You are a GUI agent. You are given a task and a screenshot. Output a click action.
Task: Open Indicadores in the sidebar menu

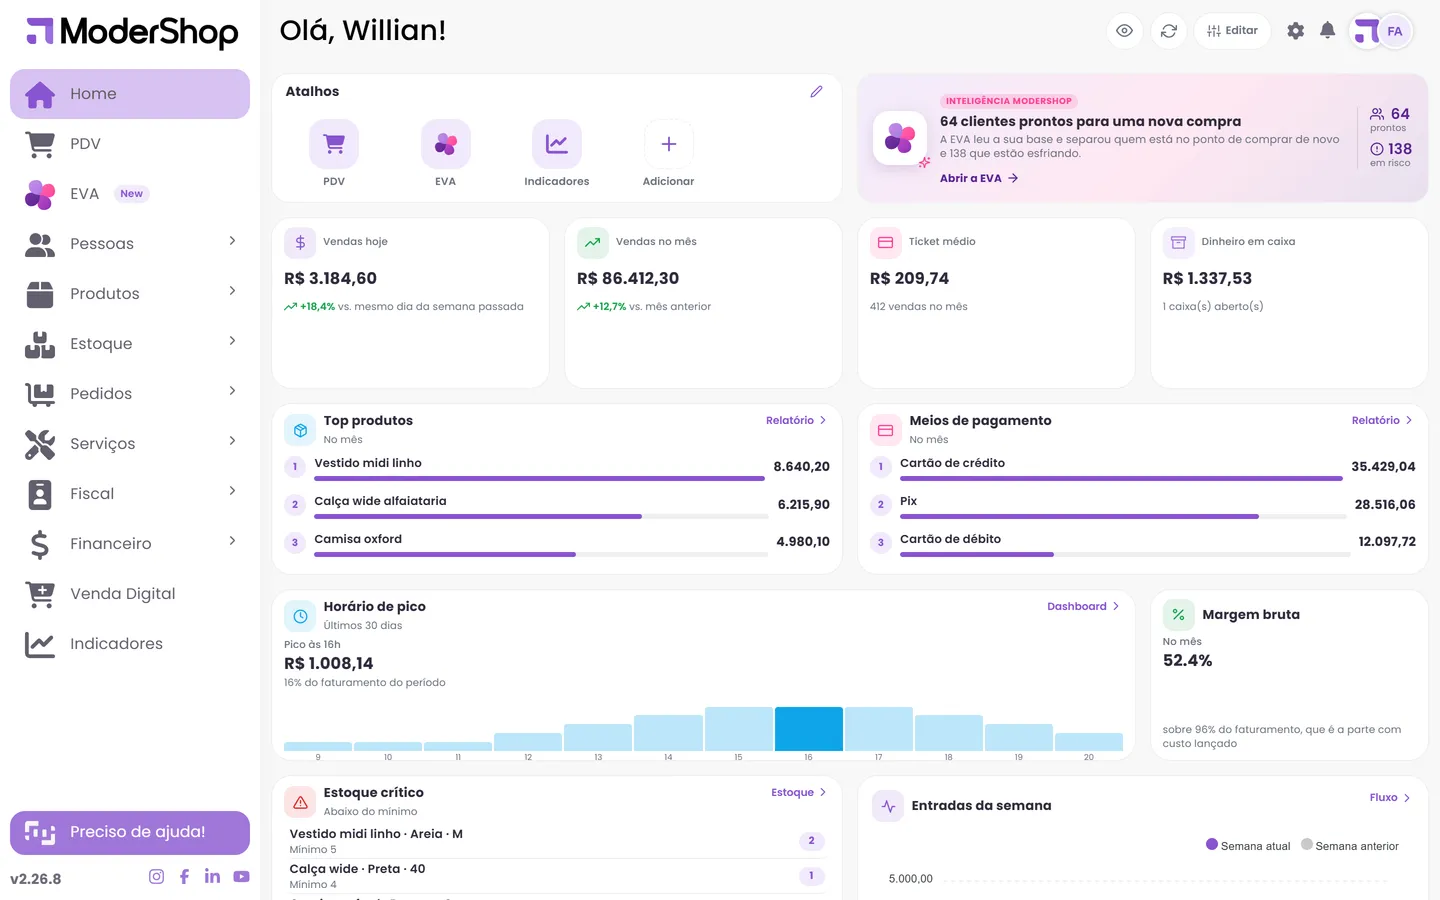click(130, 644)
